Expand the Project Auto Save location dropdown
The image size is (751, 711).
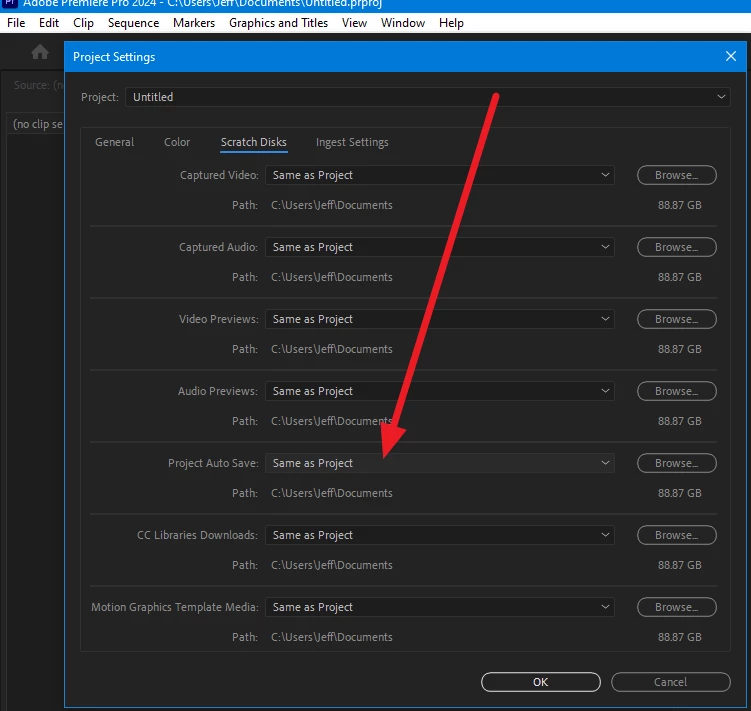tap(440, 463)
